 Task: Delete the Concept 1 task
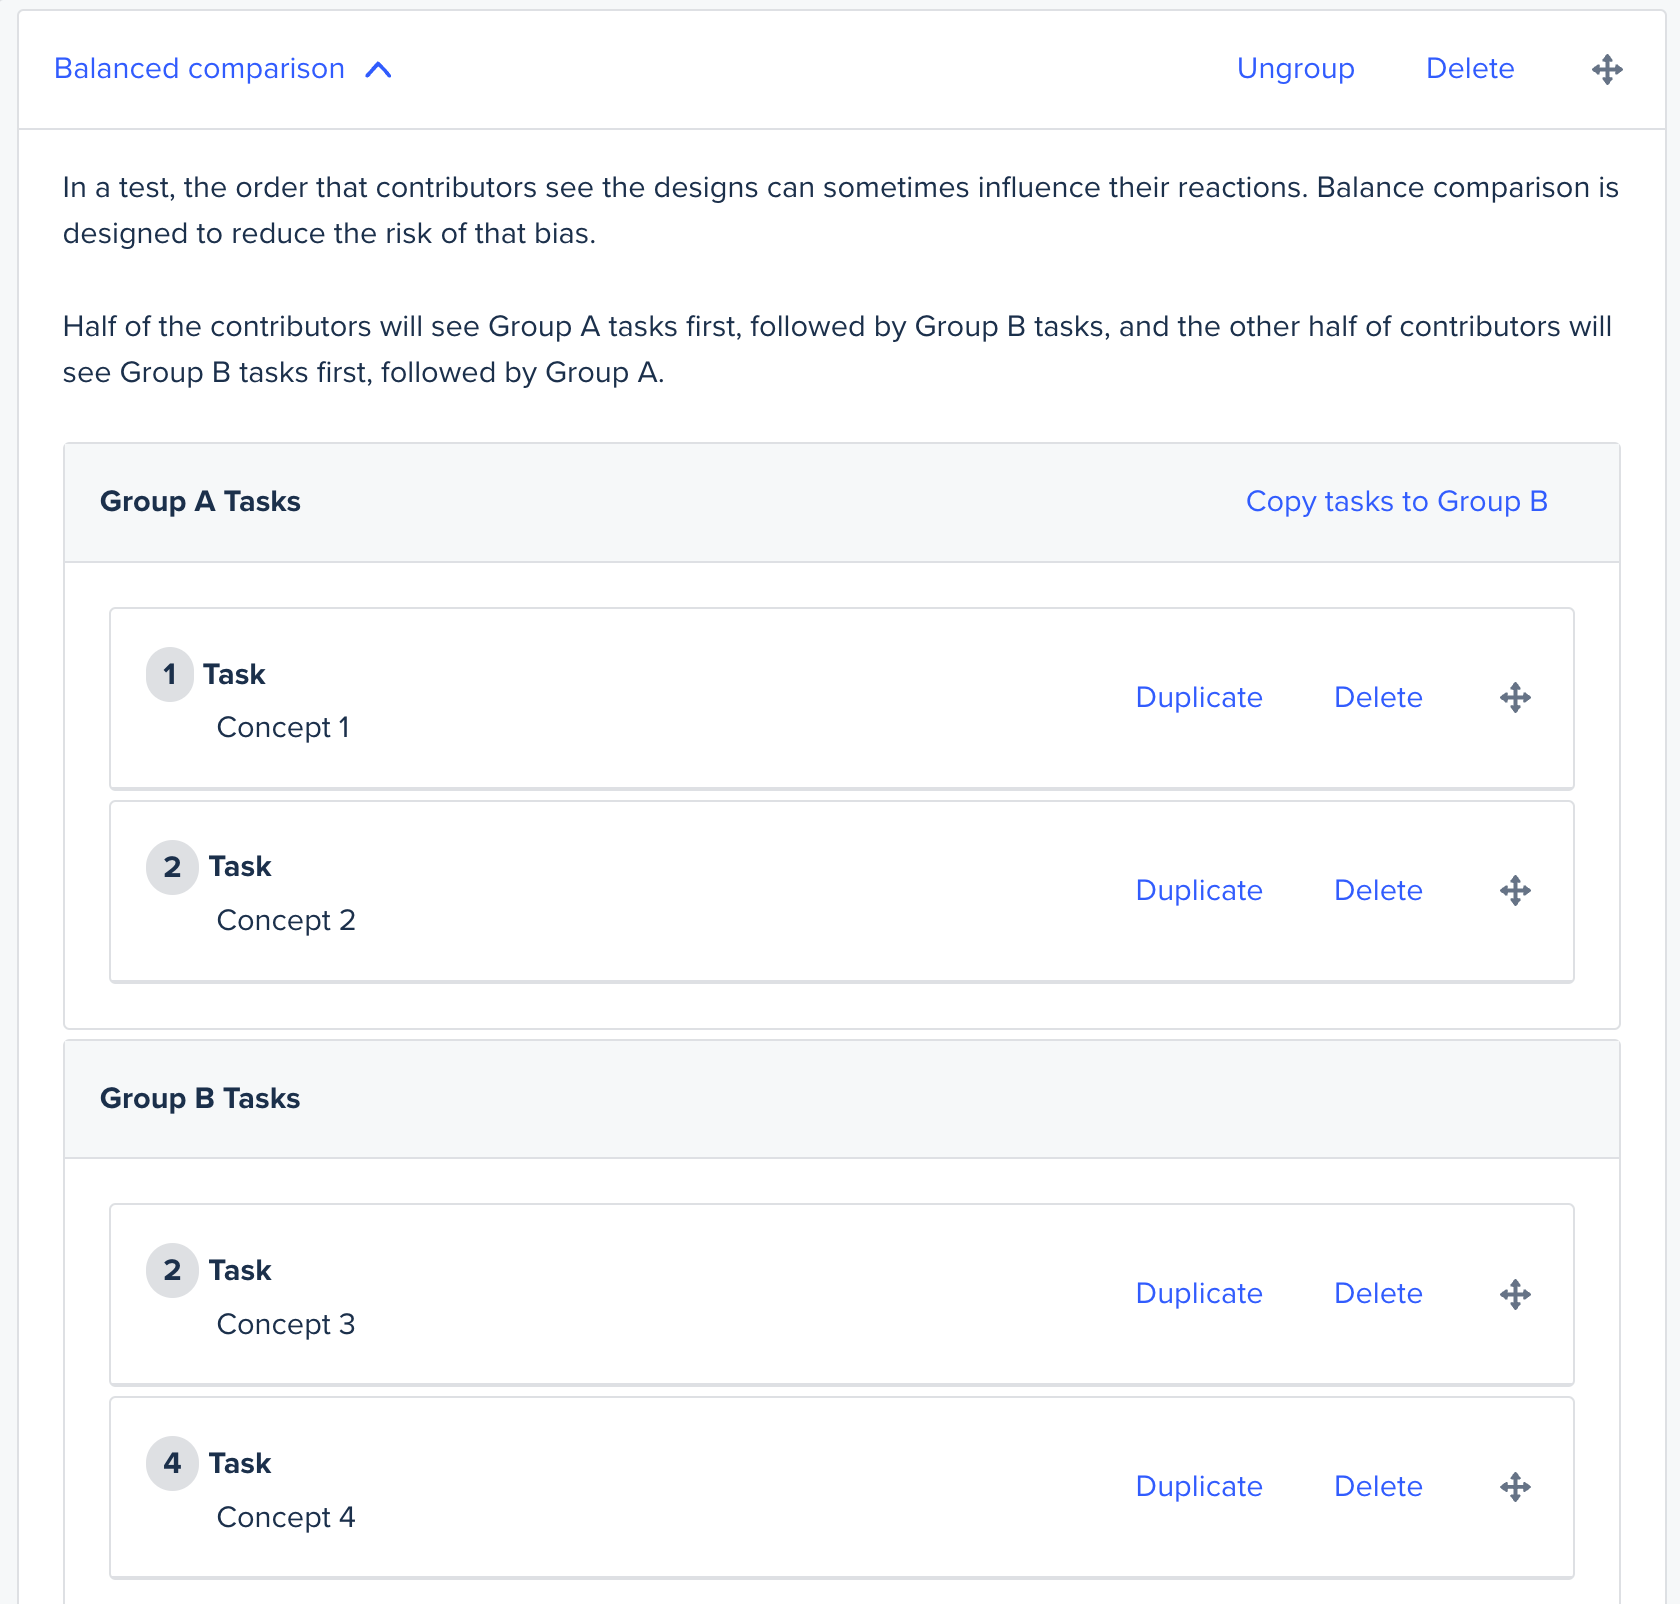1378,697
